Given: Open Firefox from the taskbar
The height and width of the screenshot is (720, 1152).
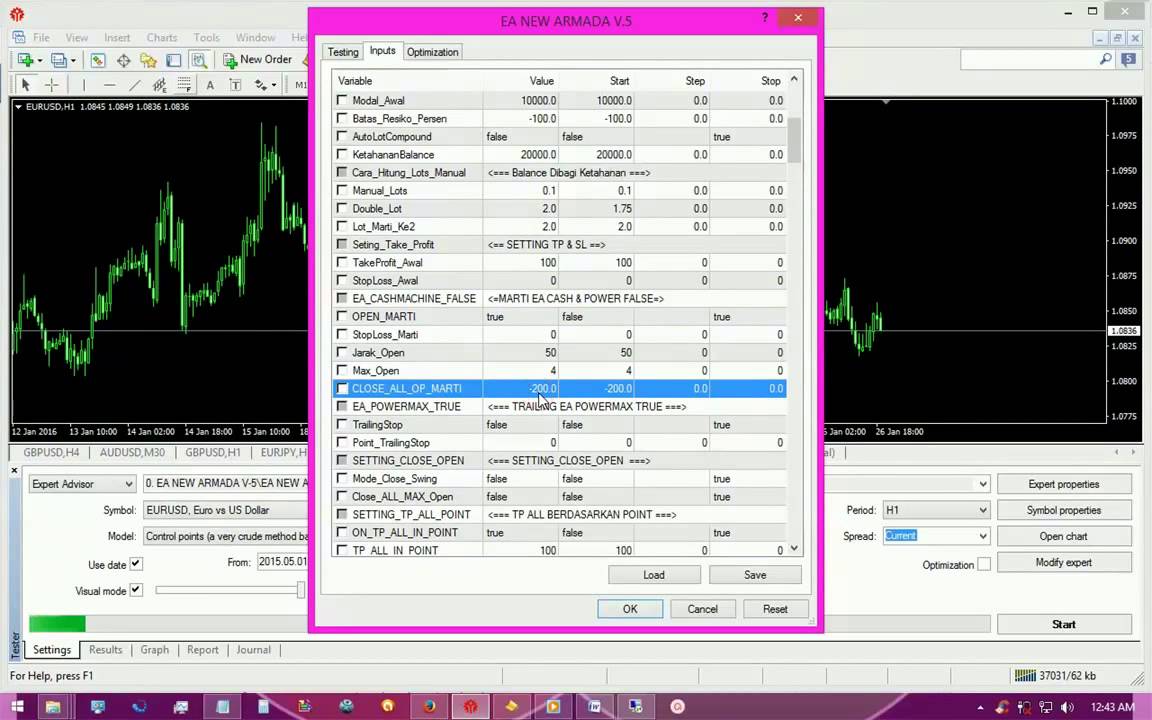Looking at the screenshot, I should coord(429,707).
